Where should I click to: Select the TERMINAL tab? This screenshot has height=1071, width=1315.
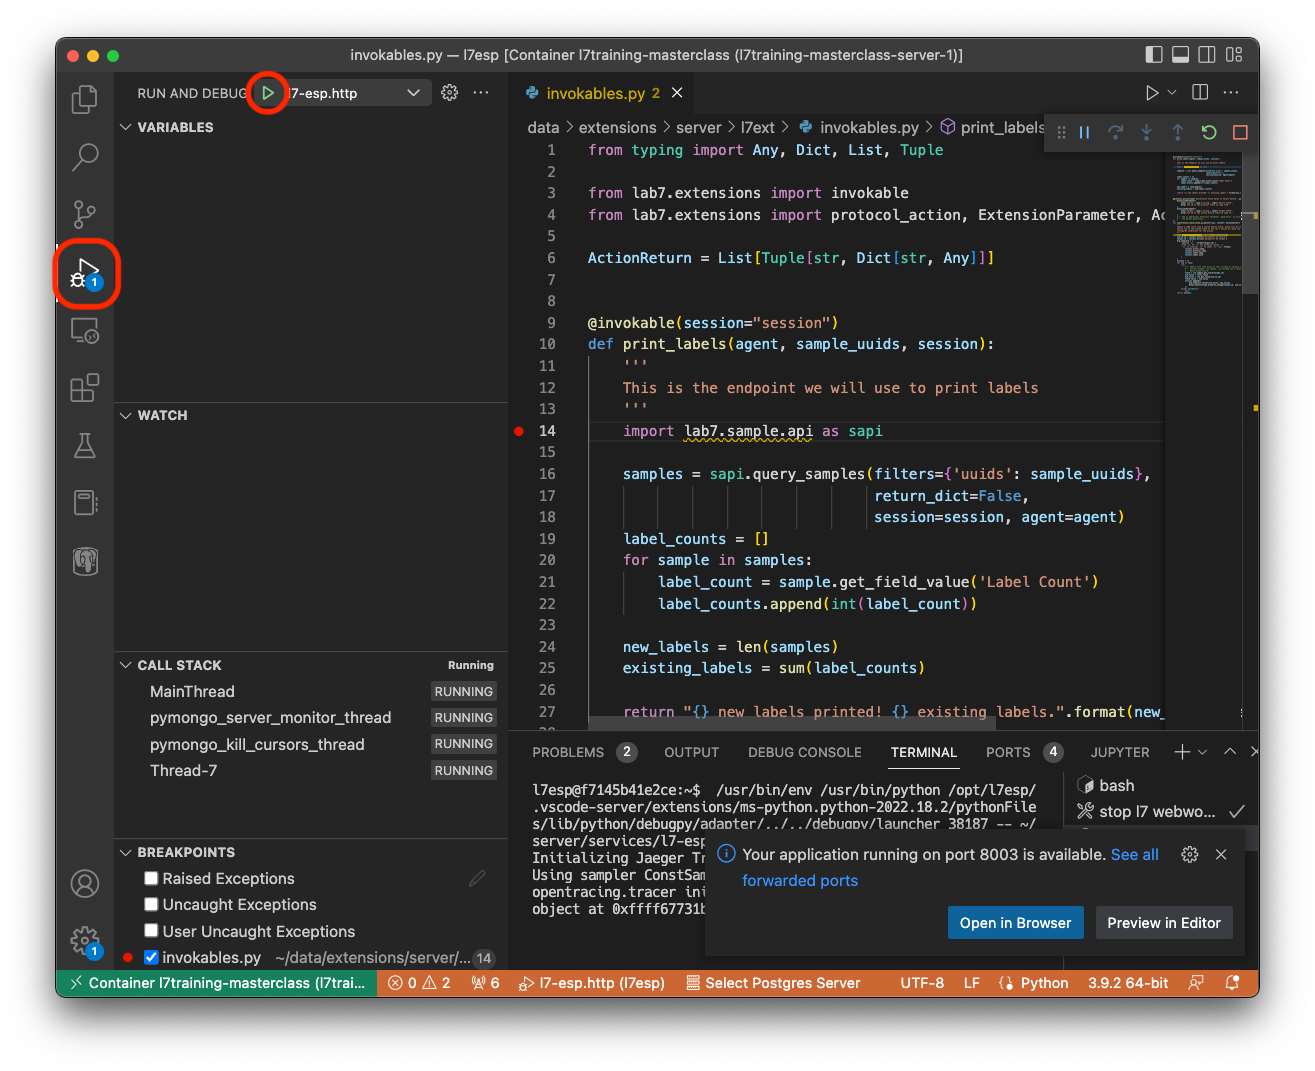(924, 752)
